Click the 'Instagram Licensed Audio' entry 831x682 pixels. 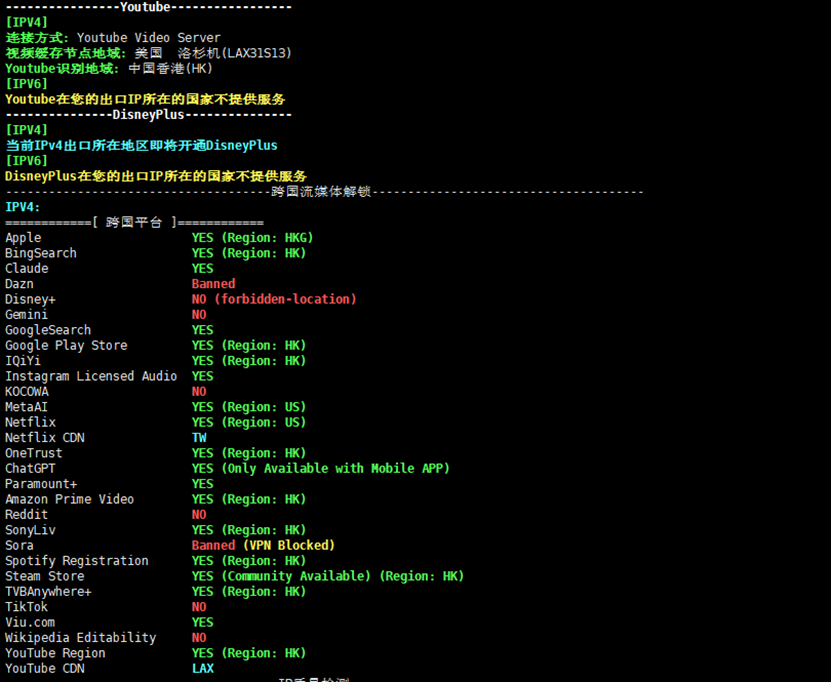click(x=91, y=376)
